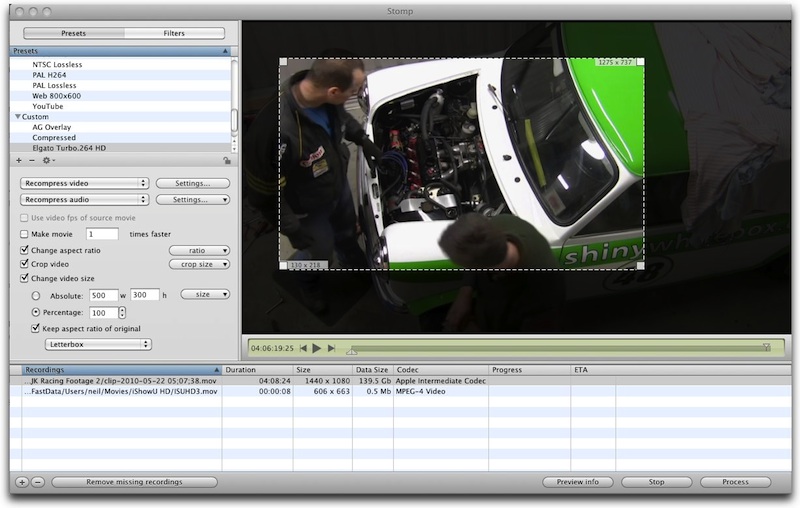Remove selected preset with minus icon
Image resolution: width=800 pixels, height=508 pixels.
[31, 160]
